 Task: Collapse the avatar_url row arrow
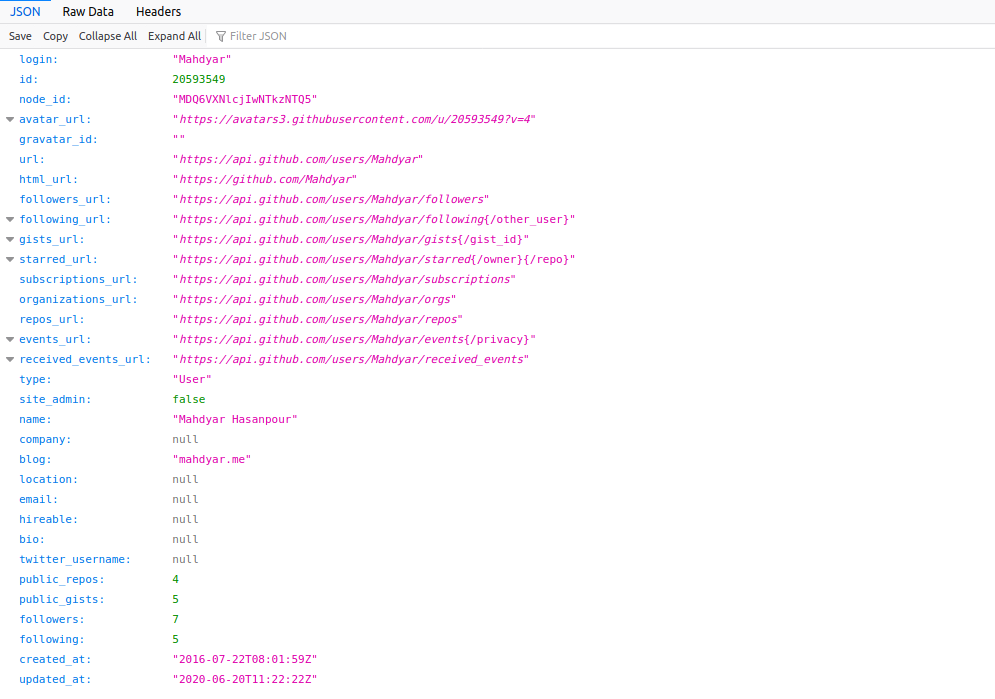tap(10, 119)
